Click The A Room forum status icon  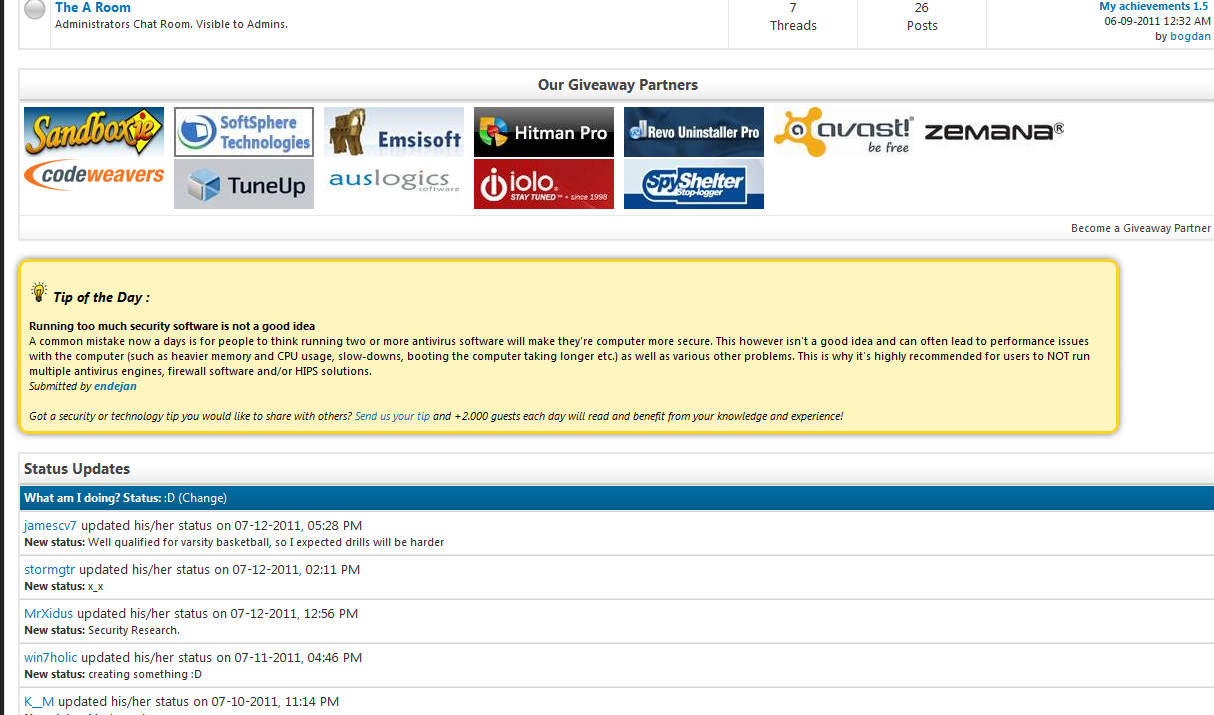point(35,10)
